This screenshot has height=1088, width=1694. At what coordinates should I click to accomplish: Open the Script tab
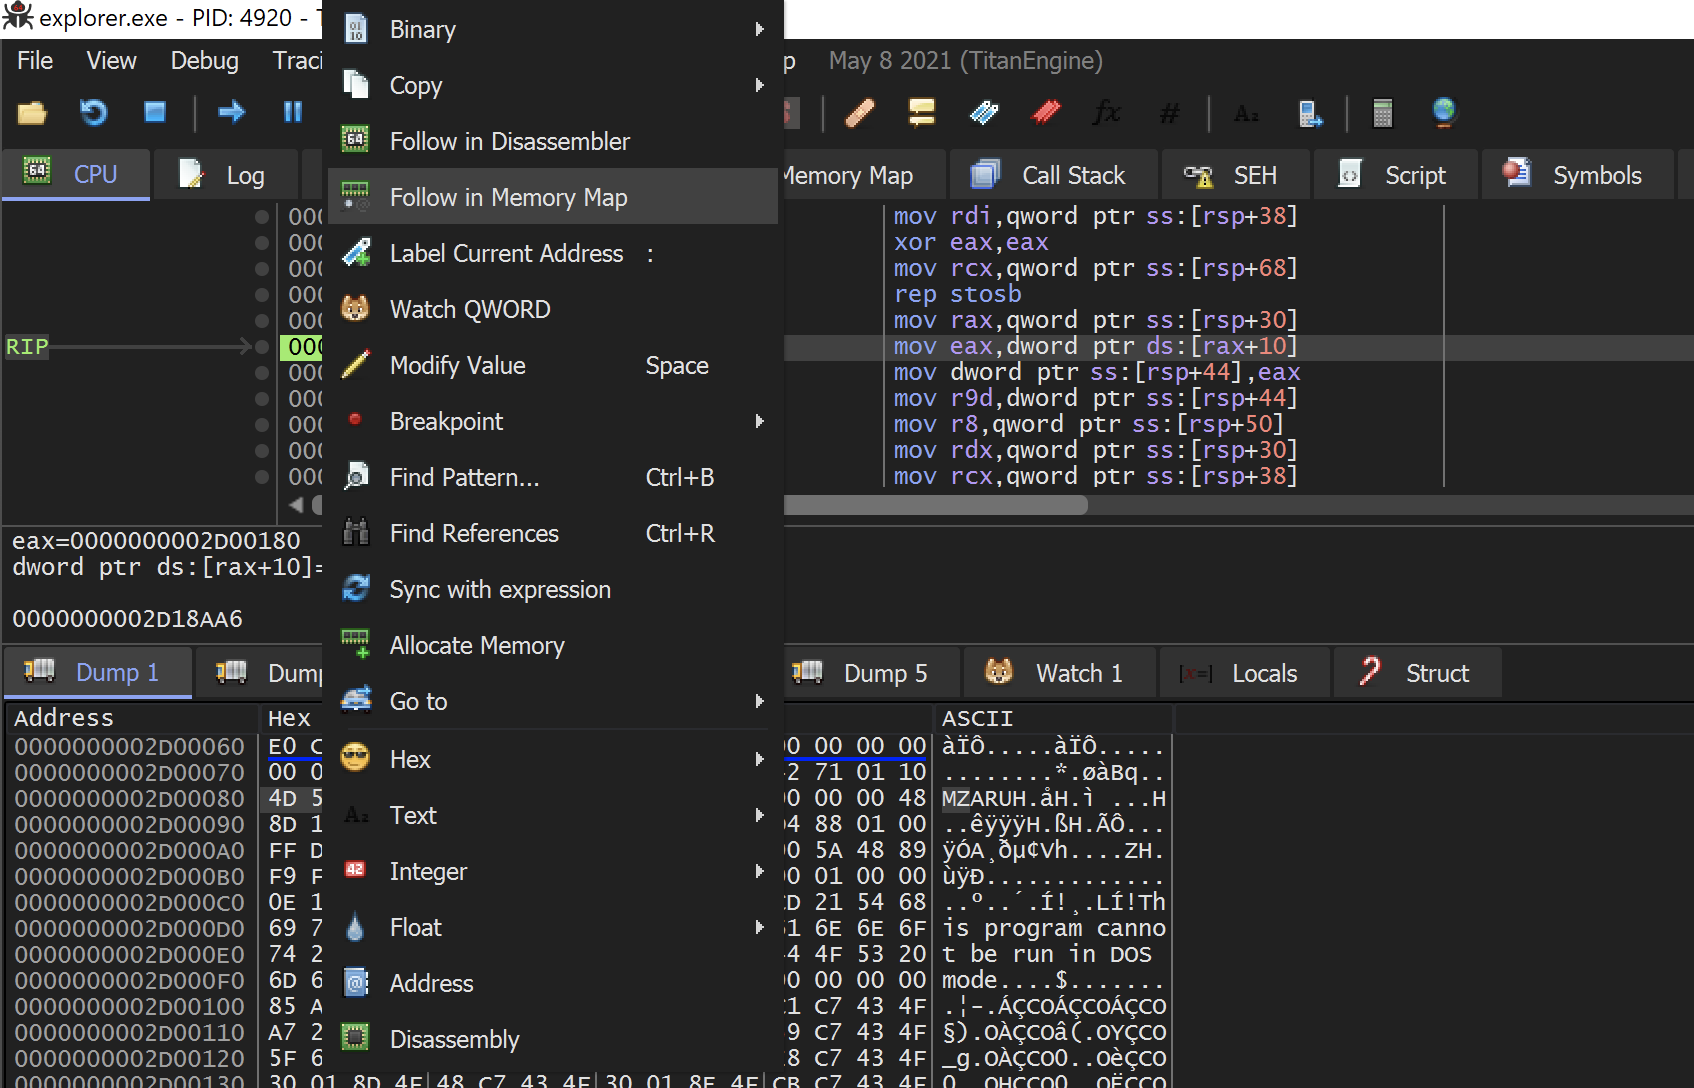[1395, 176]
